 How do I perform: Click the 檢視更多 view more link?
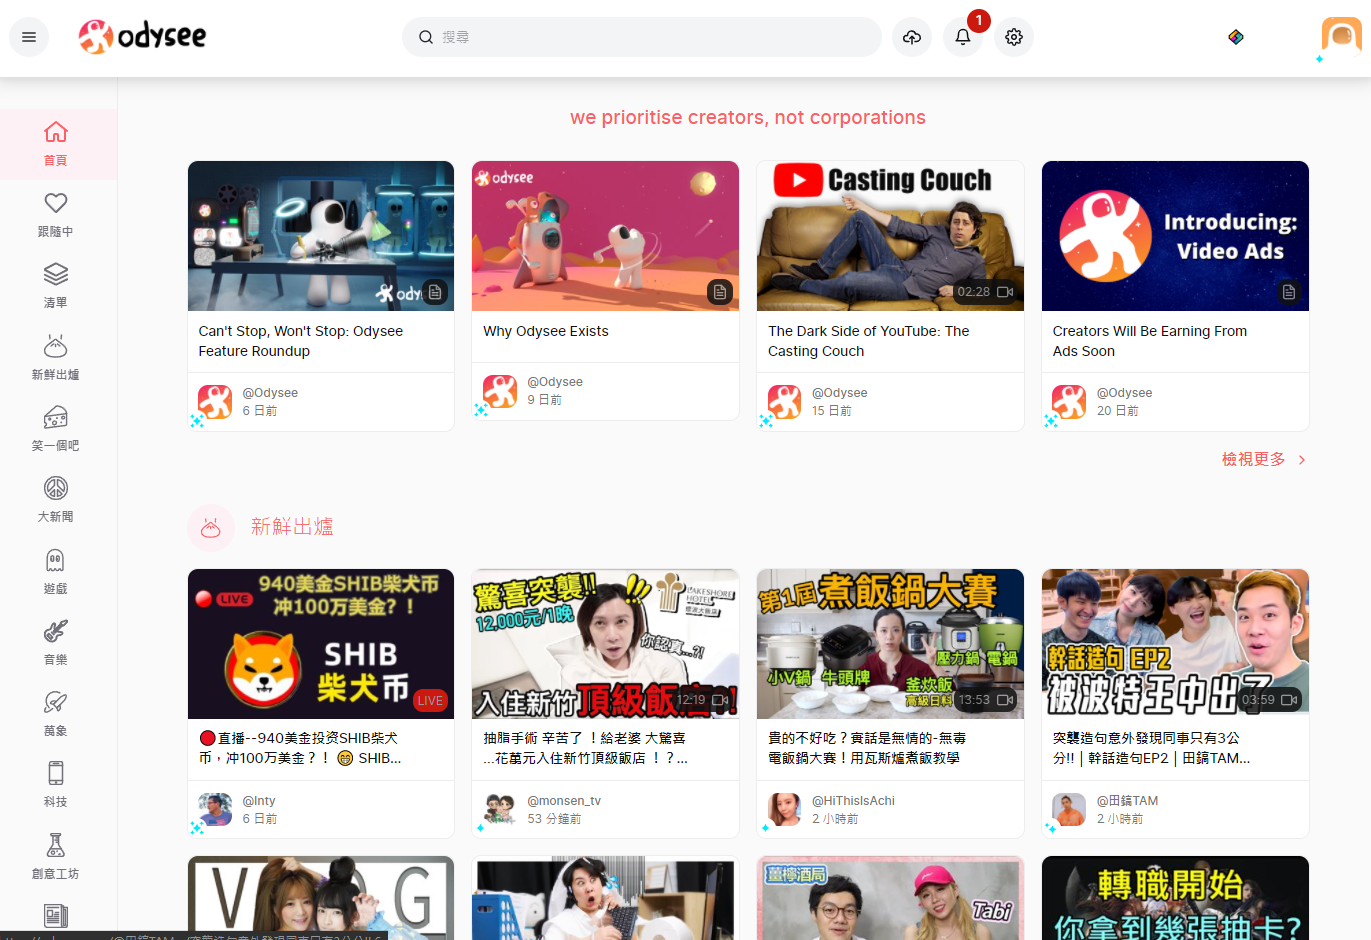[x=1264, y=459]
